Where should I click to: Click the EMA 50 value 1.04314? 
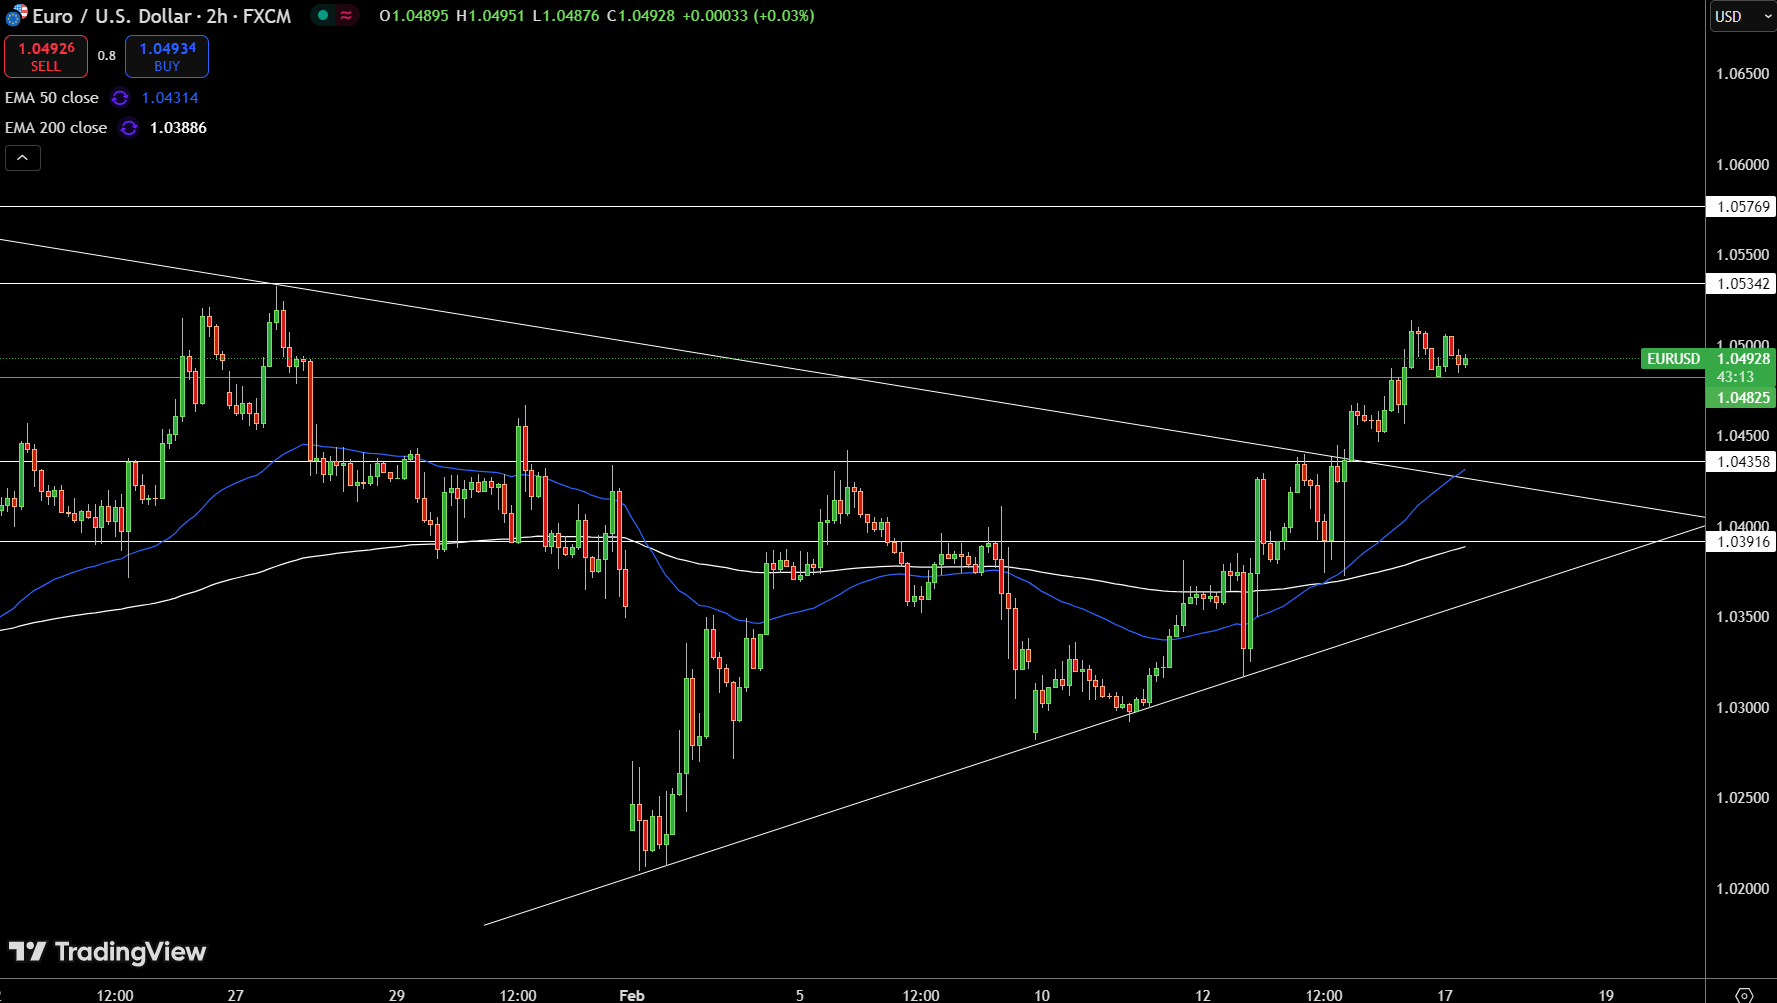tap(170, 98)
